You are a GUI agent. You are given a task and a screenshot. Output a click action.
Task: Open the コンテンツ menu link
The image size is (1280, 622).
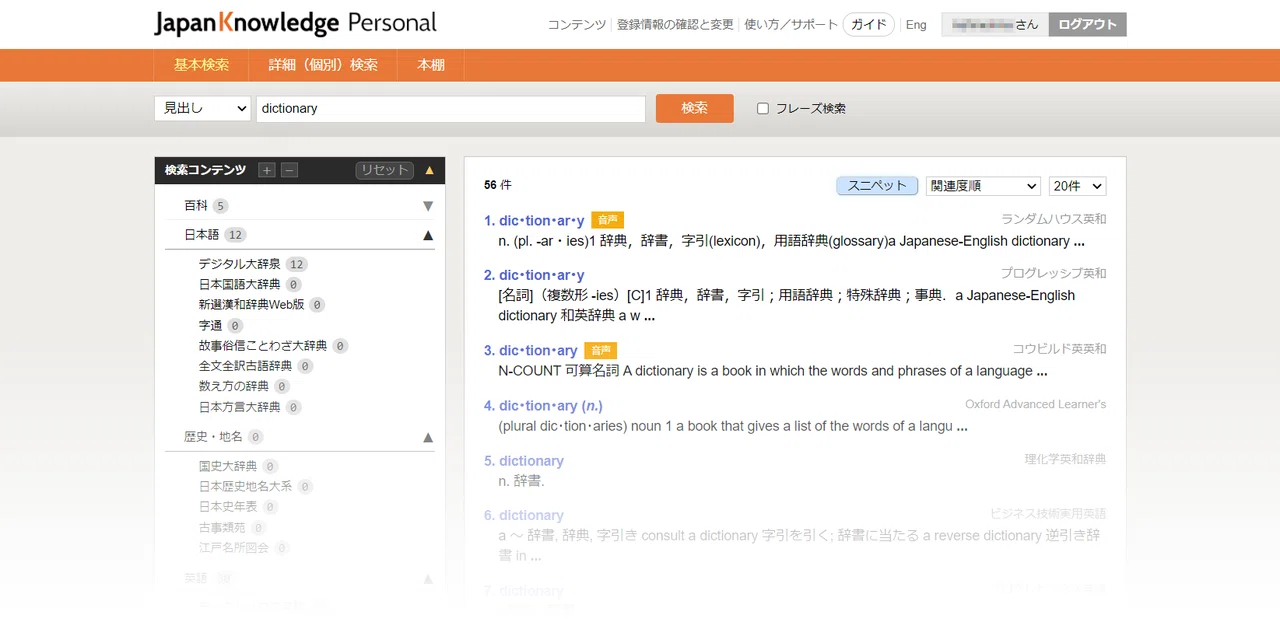[x=577, y=25]
